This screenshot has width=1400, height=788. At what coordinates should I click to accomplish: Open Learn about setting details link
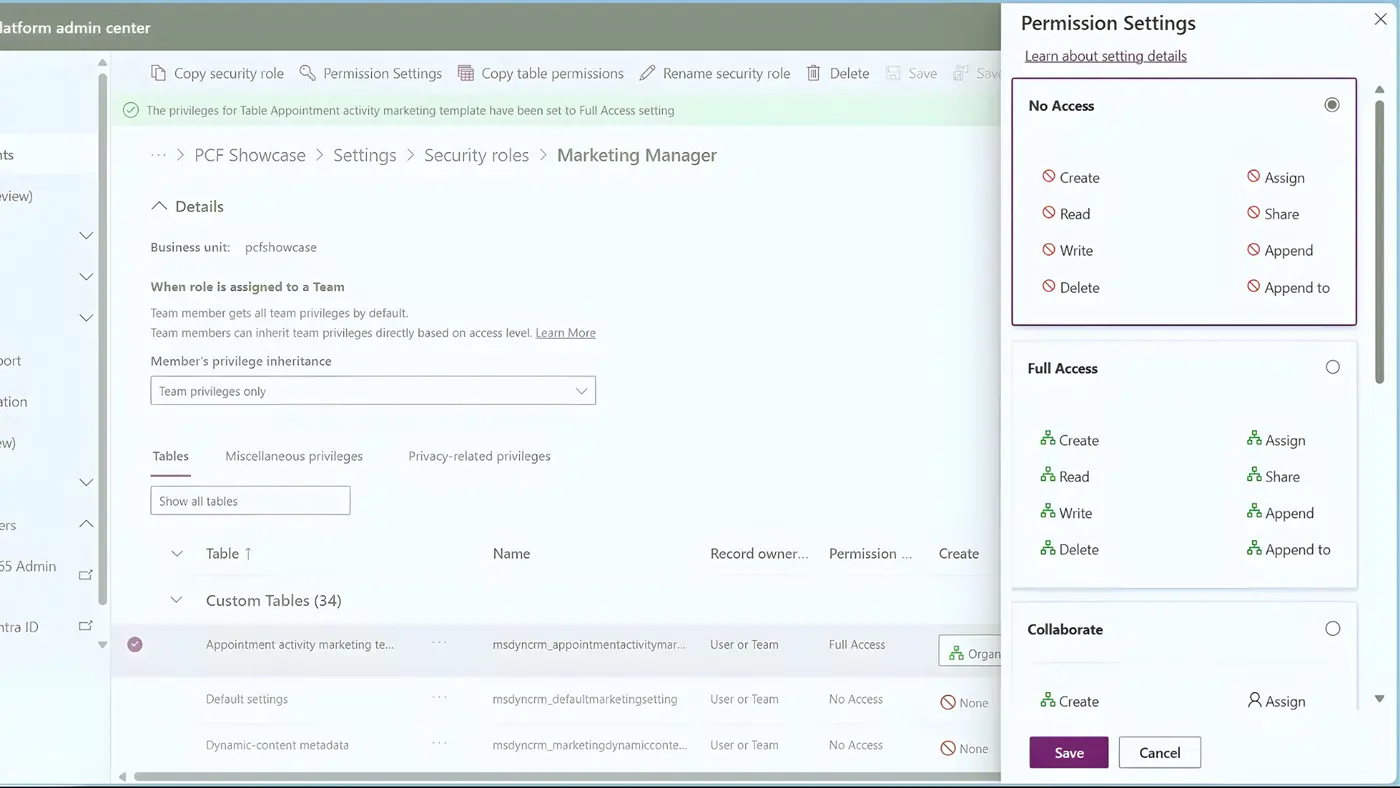click(x=1106, y=56)
